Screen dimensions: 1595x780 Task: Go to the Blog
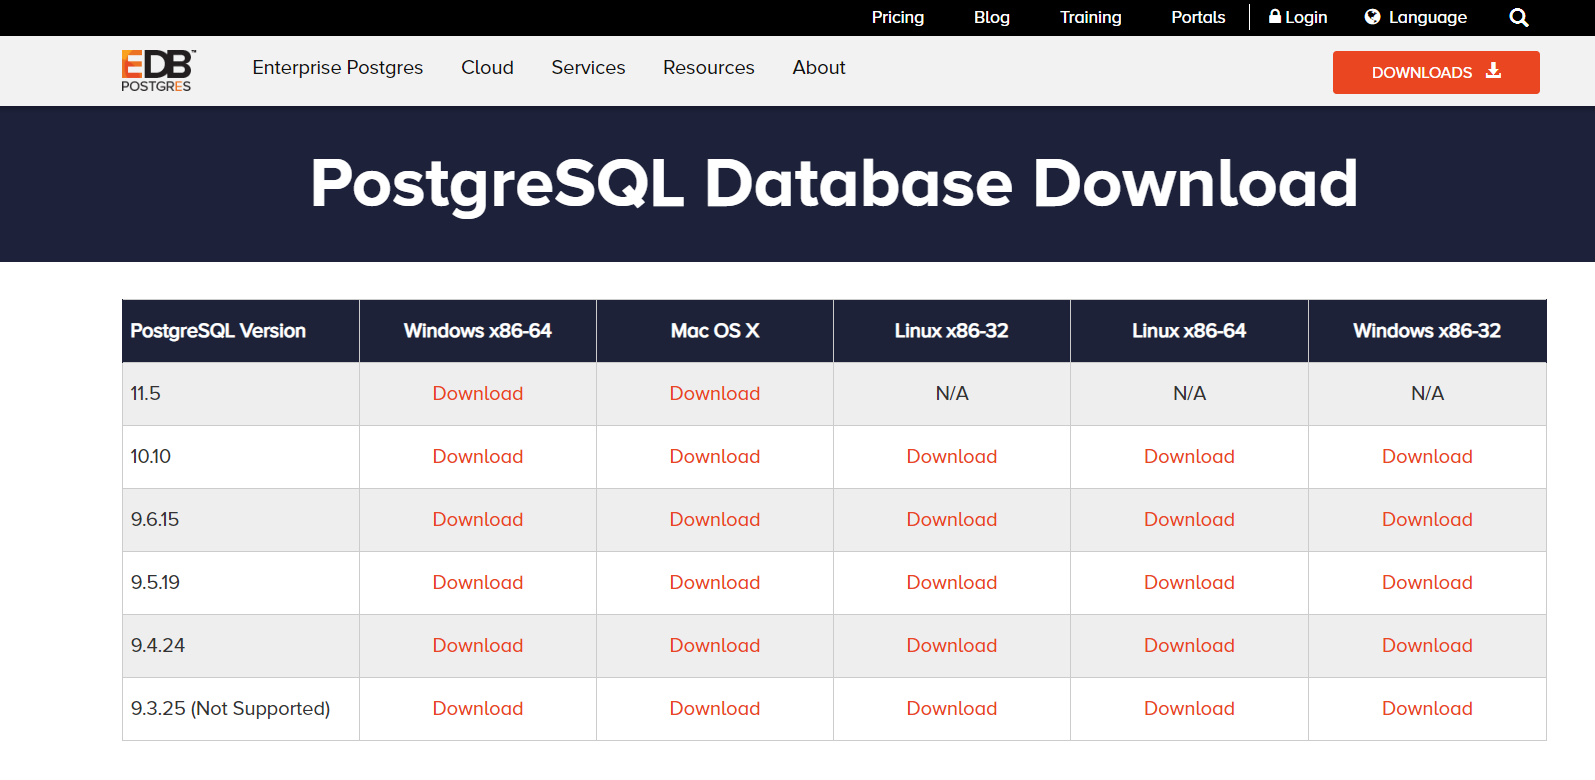pyautogui.click(x=991, y=17)
